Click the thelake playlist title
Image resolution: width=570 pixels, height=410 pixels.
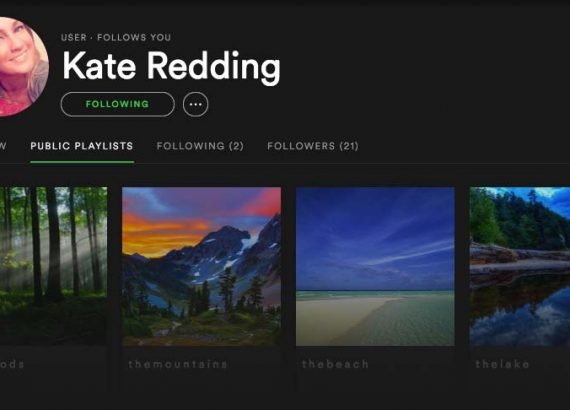[x=502, y=364]
